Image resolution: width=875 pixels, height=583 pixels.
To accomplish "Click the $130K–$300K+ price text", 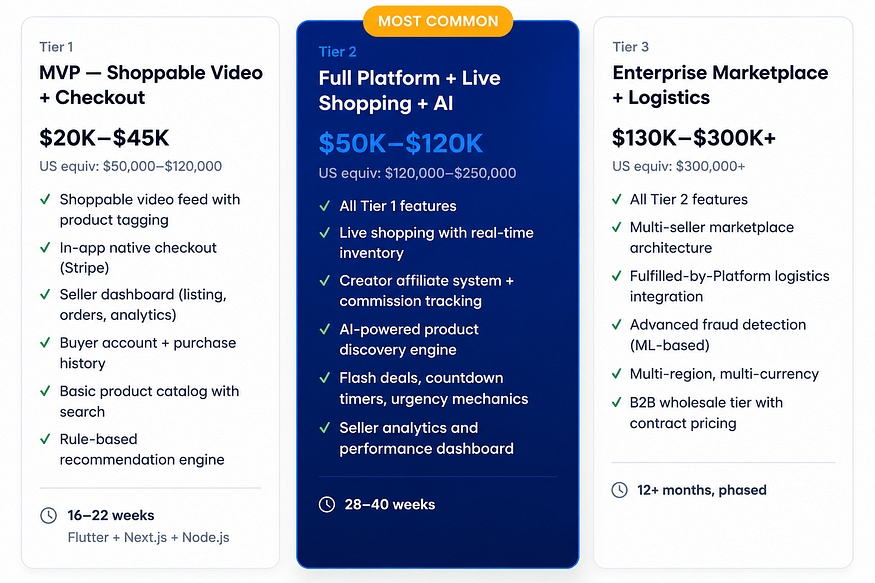I will [x=694, y=138].
